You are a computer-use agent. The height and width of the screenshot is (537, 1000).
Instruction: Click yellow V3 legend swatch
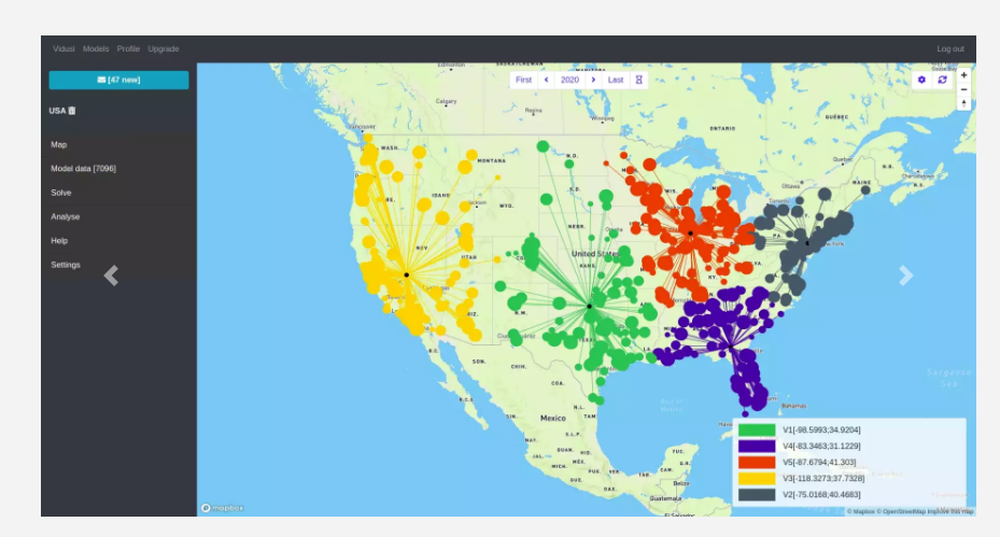tap(756, 478)
